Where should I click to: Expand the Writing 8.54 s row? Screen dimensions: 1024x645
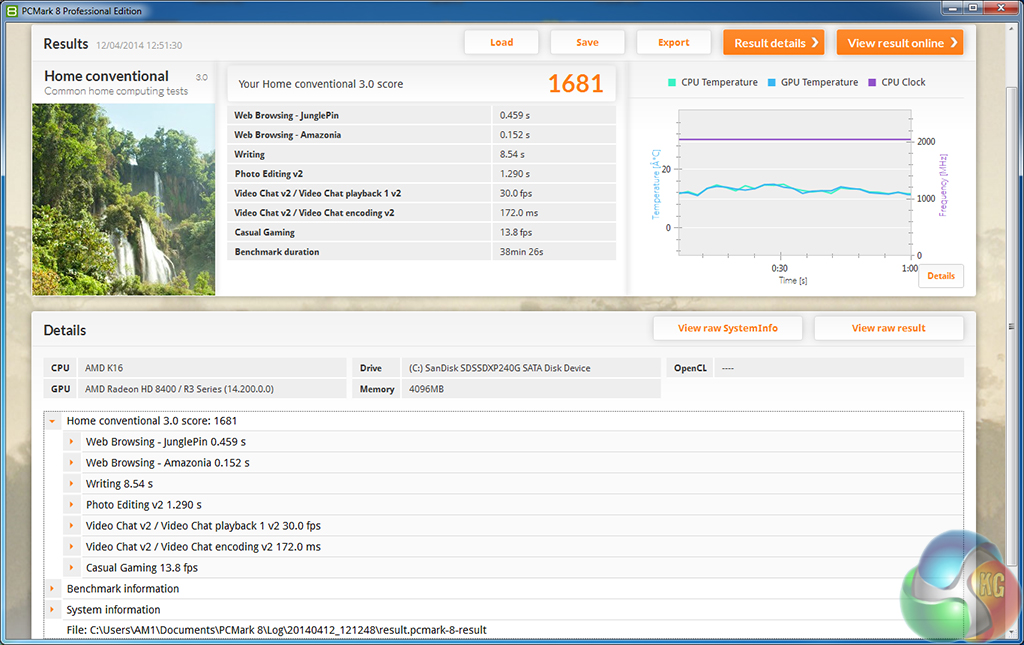[x=72, y=484]
